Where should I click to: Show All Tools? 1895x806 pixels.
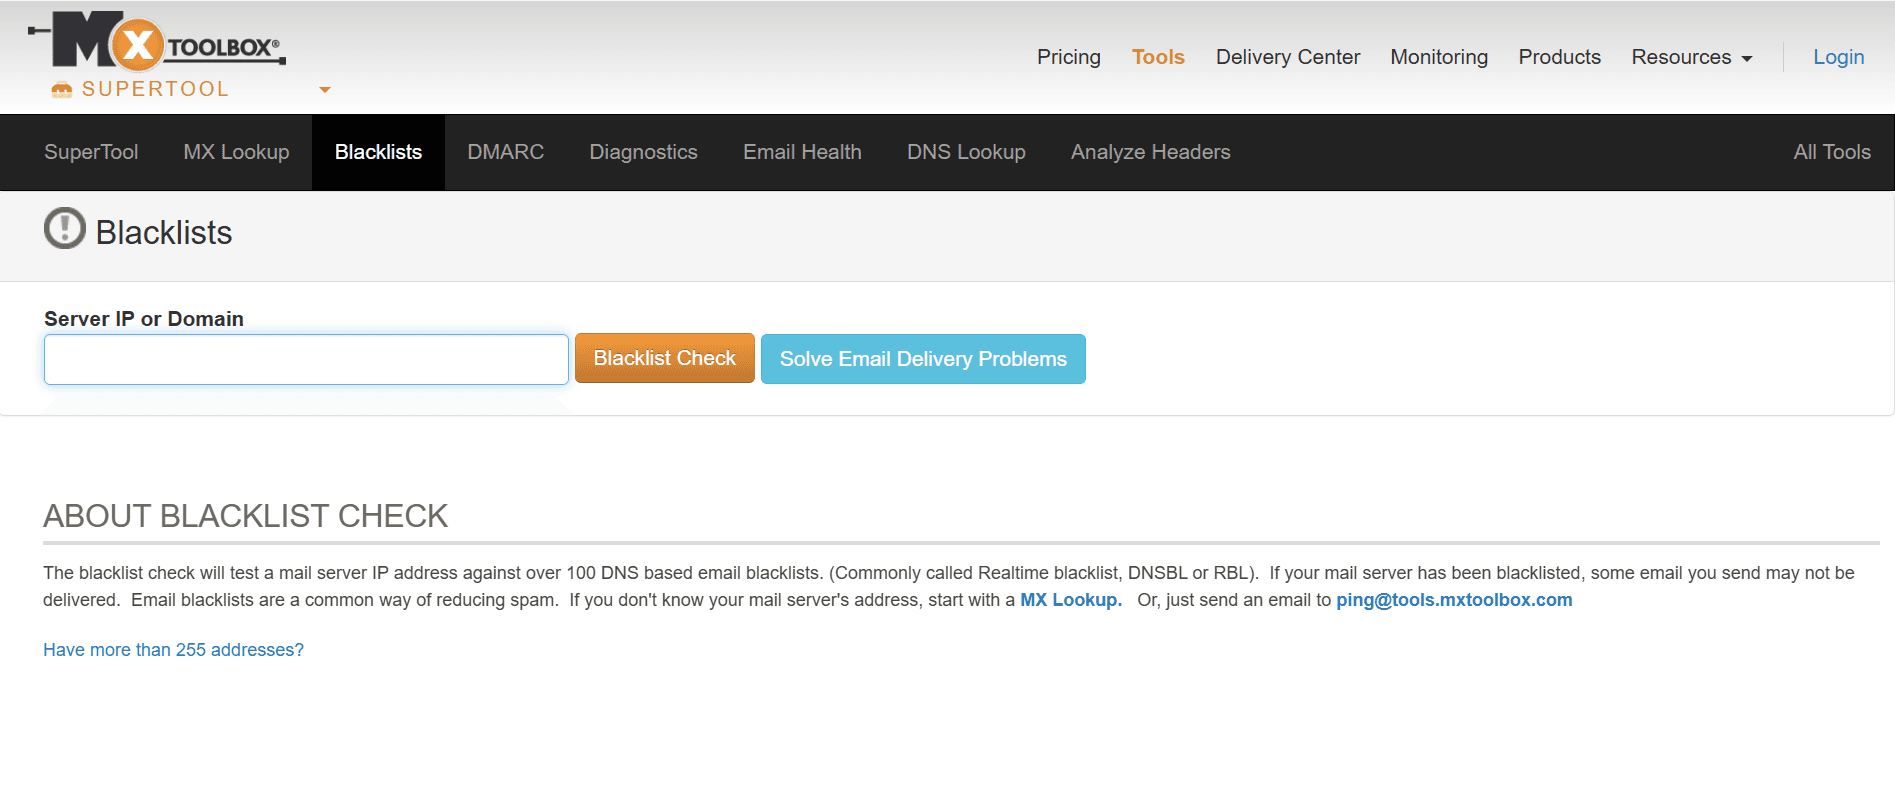tap(1831, 152)
